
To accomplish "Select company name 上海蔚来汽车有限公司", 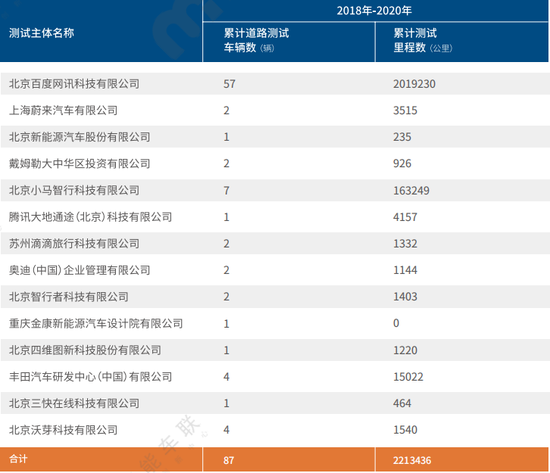I will [x=63, y=111].
